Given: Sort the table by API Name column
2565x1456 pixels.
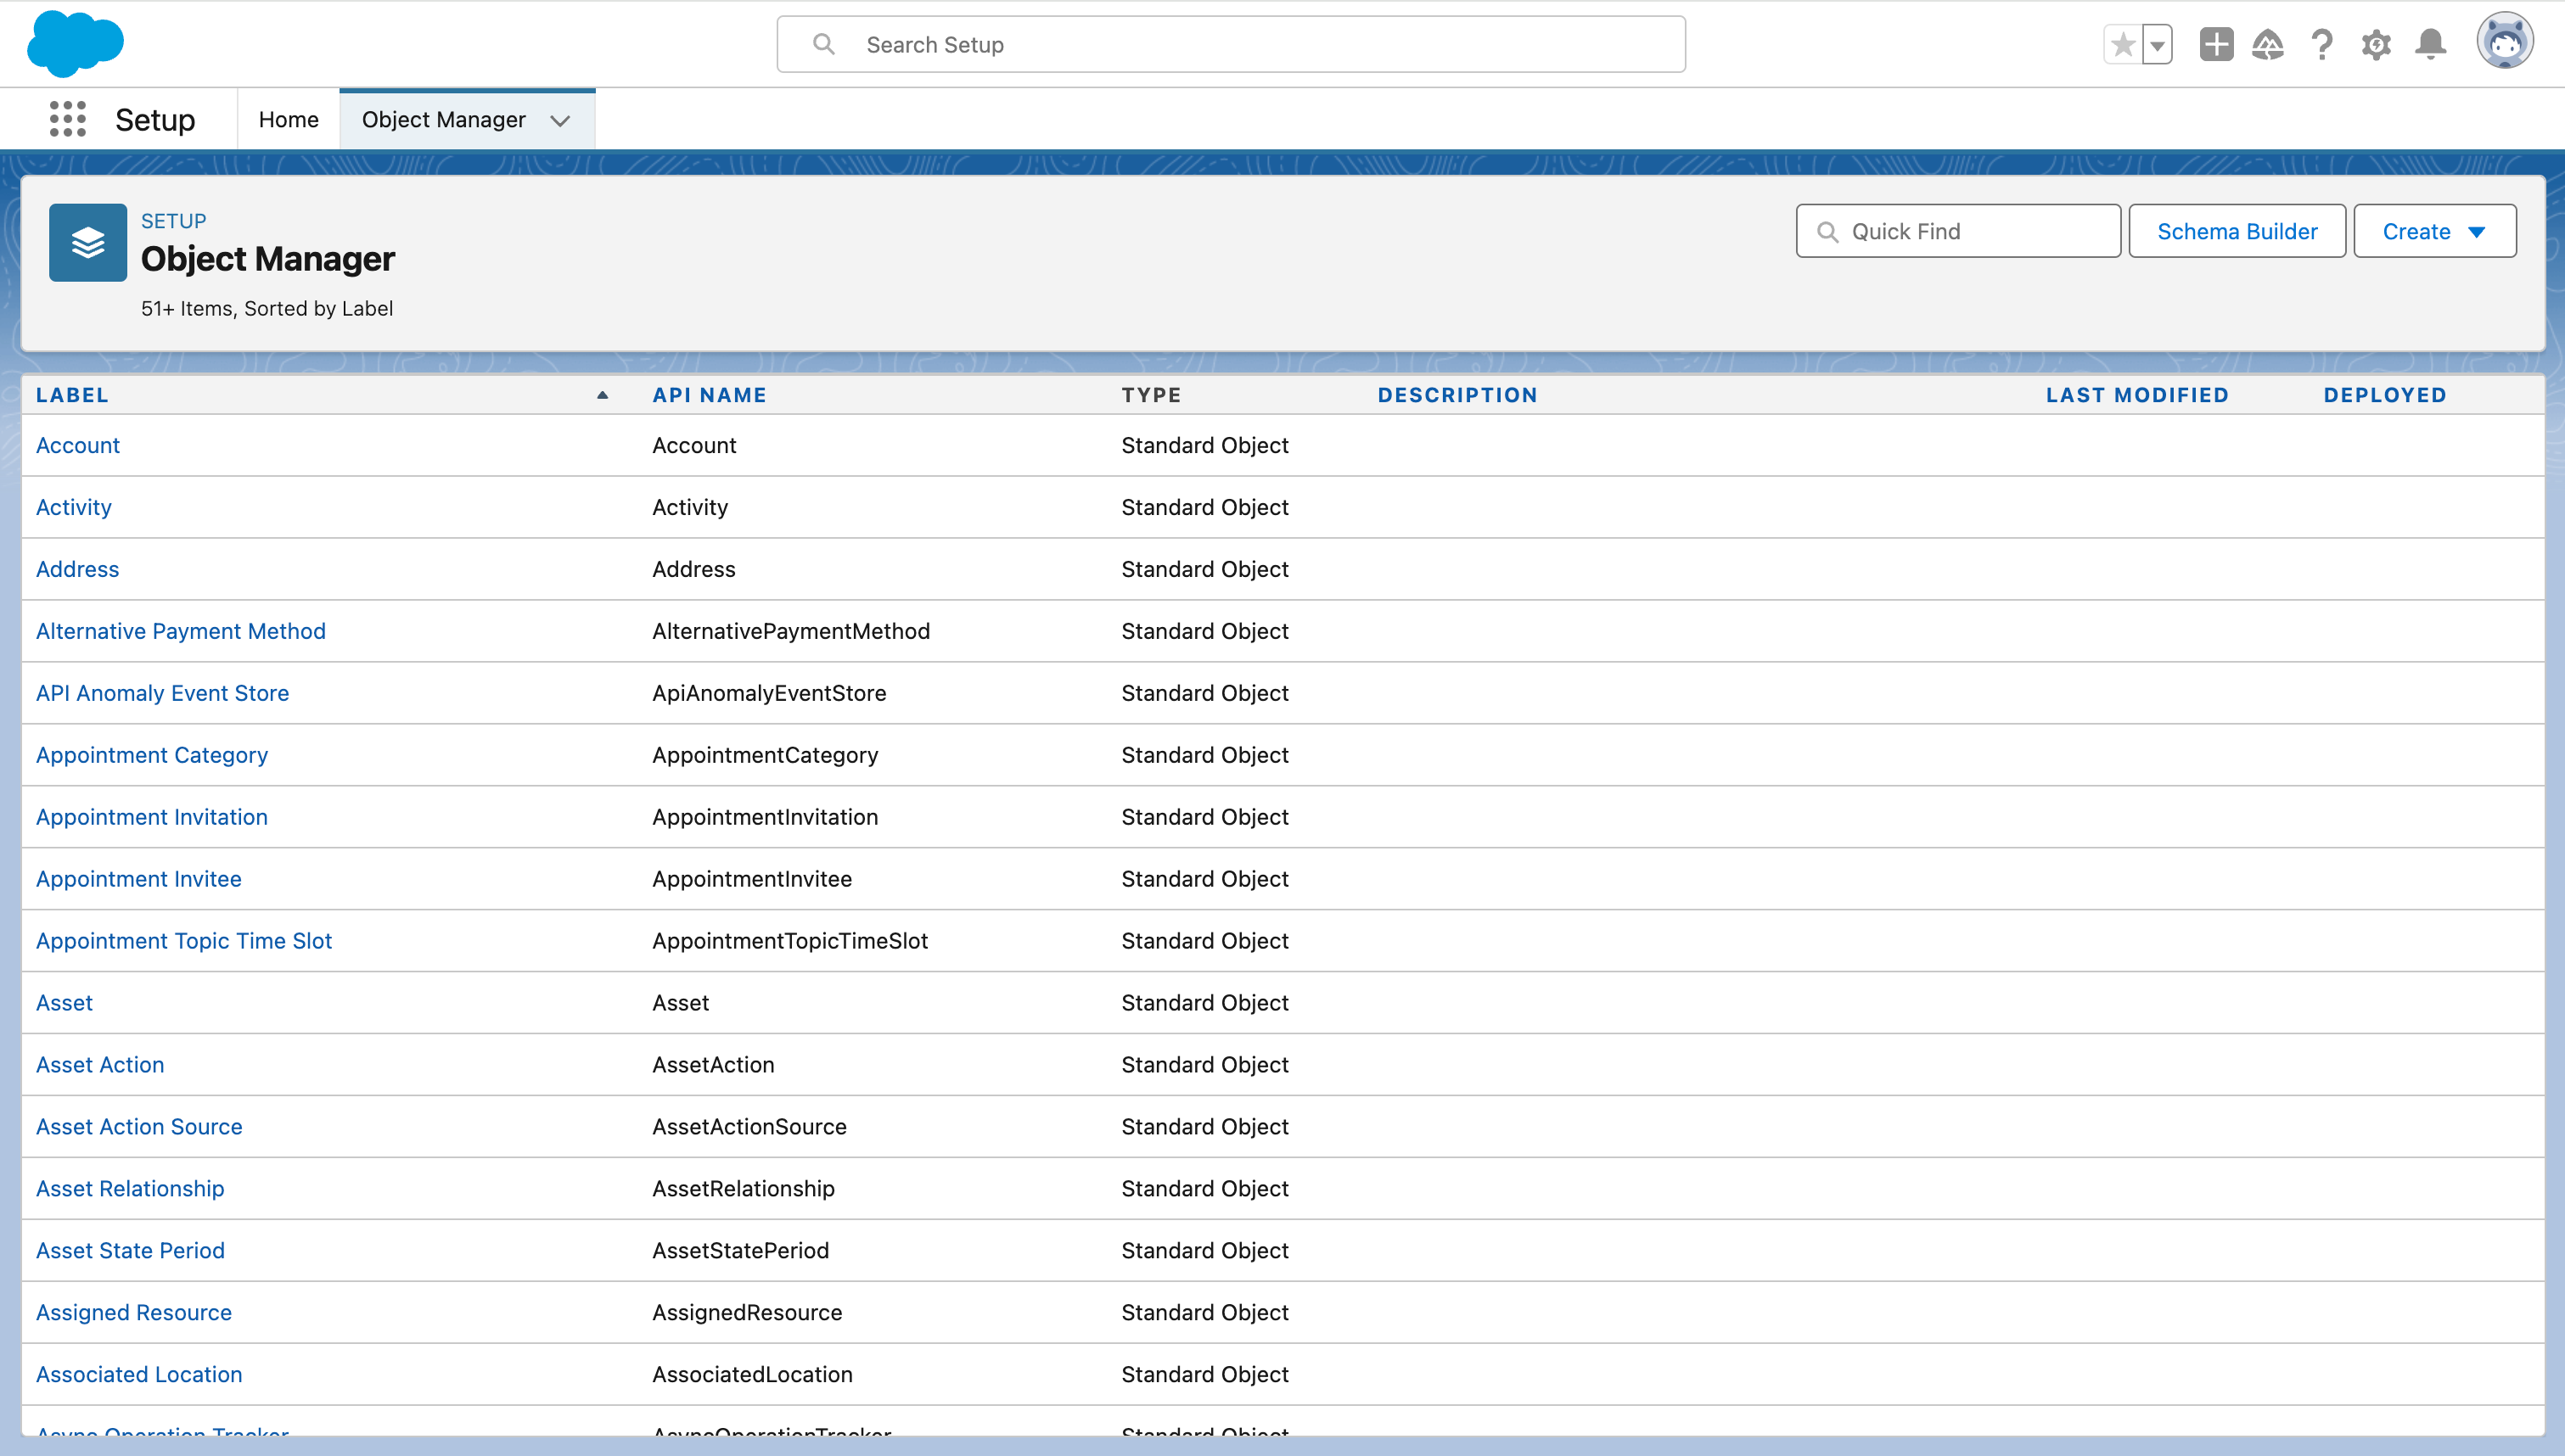Looking at the screenshot, I should pyautogui.click(x=709, y=395).
